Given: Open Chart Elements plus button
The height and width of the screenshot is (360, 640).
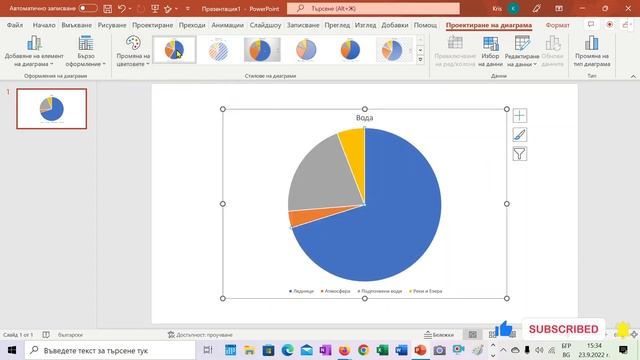Looking at the screenshot, I should [520, 116].
